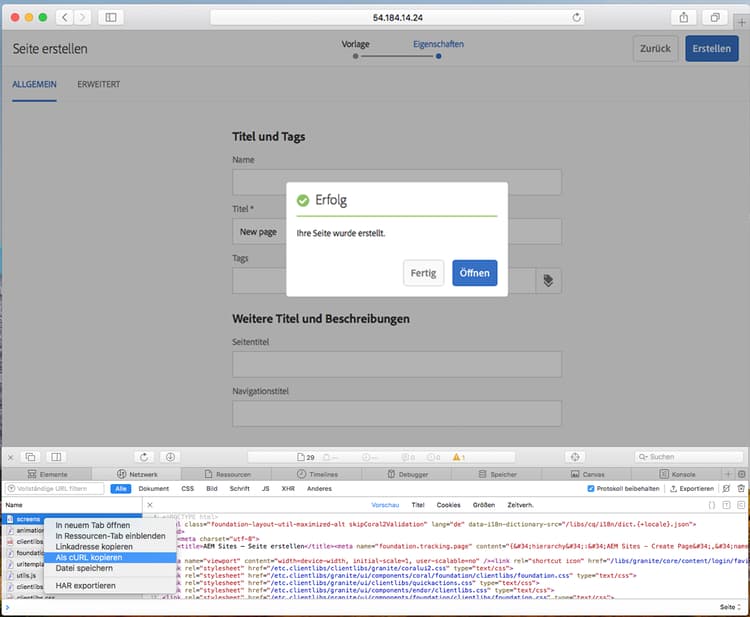Viewport: 750px width, 617px height.
Task: Open the Canvas inspector tab
Action: click(x=587, y=474)
